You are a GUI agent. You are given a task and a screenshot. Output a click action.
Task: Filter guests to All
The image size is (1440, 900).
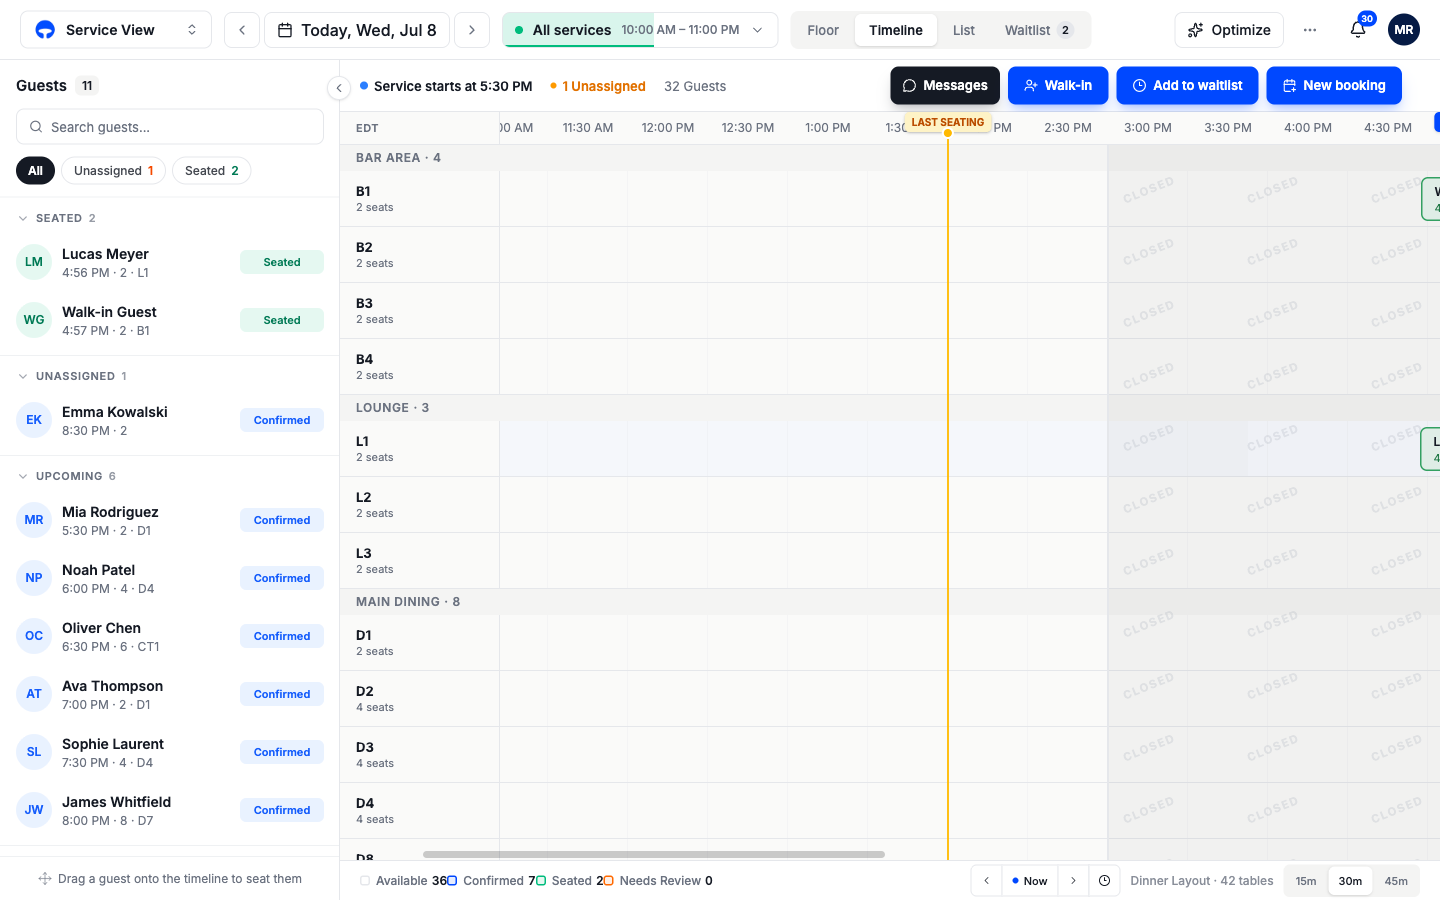tap(35, 171)
